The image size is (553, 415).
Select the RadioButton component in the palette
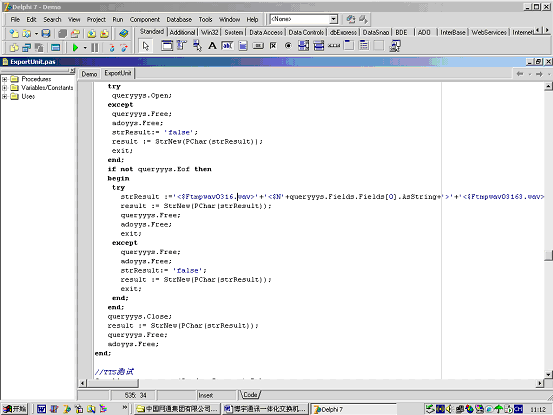pos(288,45)
